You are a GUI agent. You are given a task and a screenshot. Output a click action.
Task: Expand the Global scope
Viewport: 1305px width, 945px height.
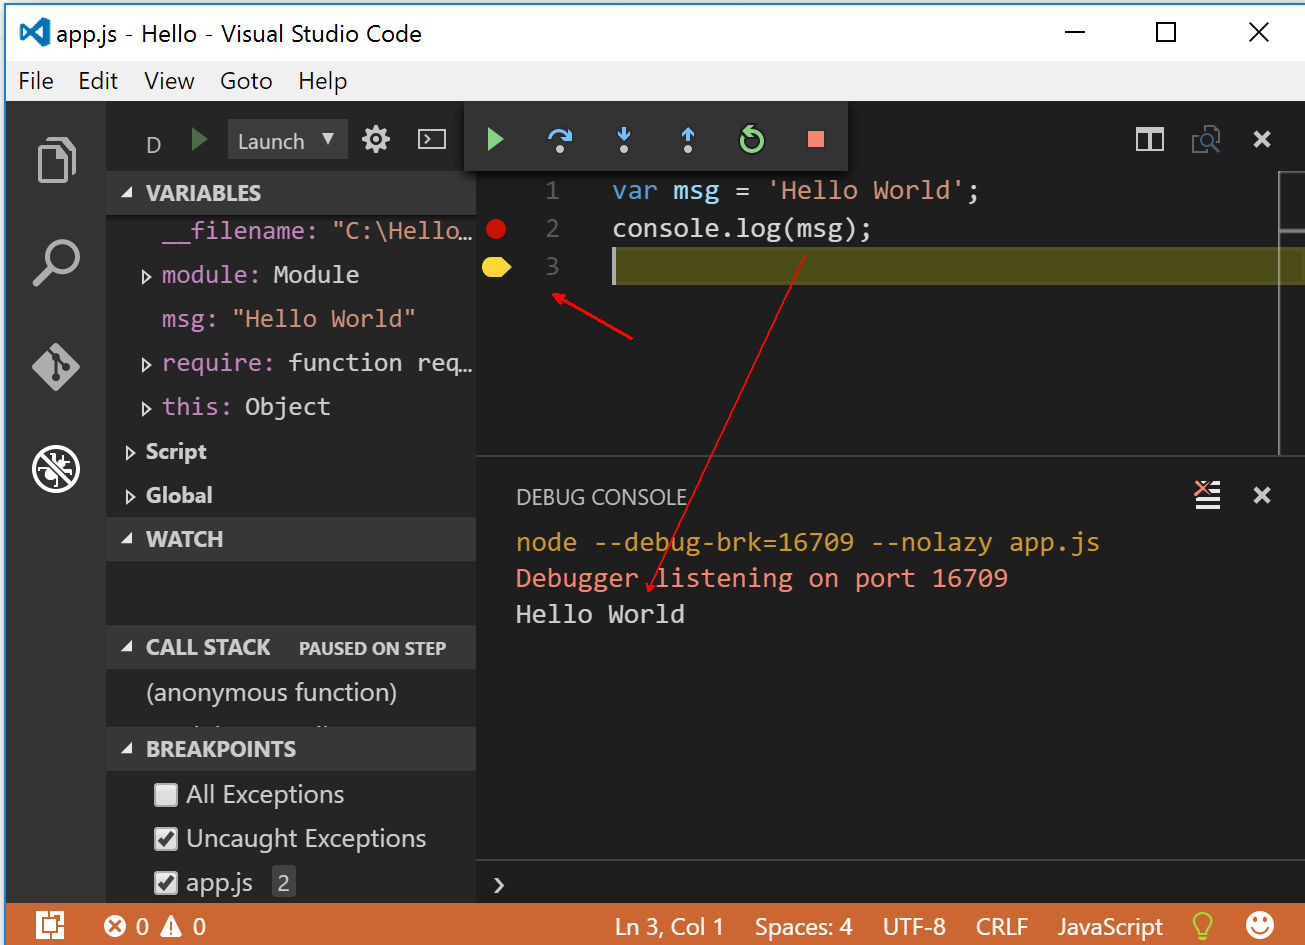point(129,495)
